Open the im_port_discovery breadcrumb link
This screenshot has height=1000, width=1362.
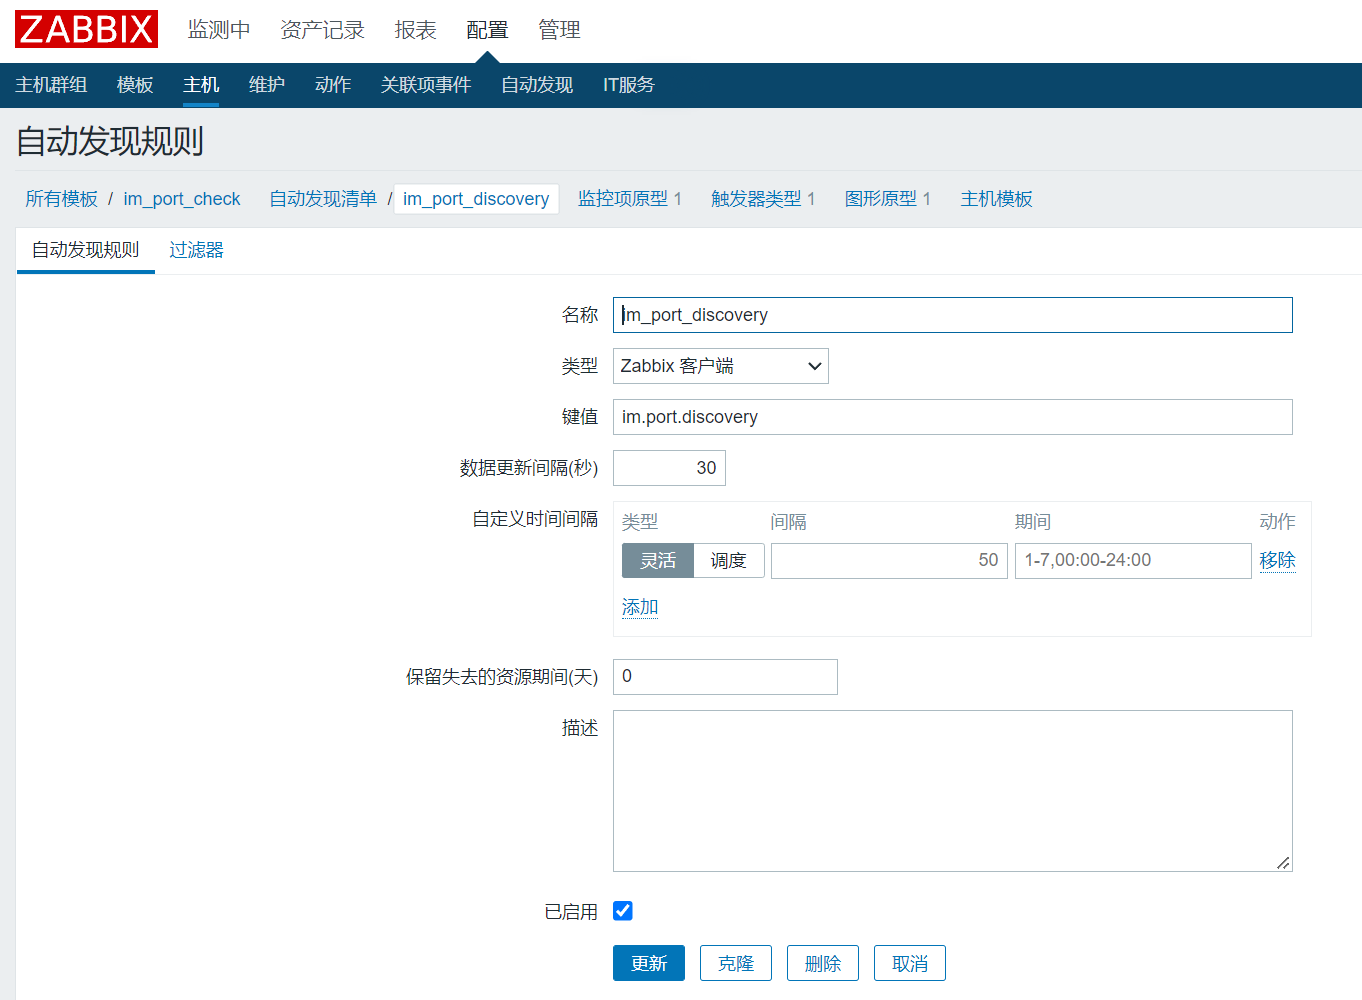point(476,199)
